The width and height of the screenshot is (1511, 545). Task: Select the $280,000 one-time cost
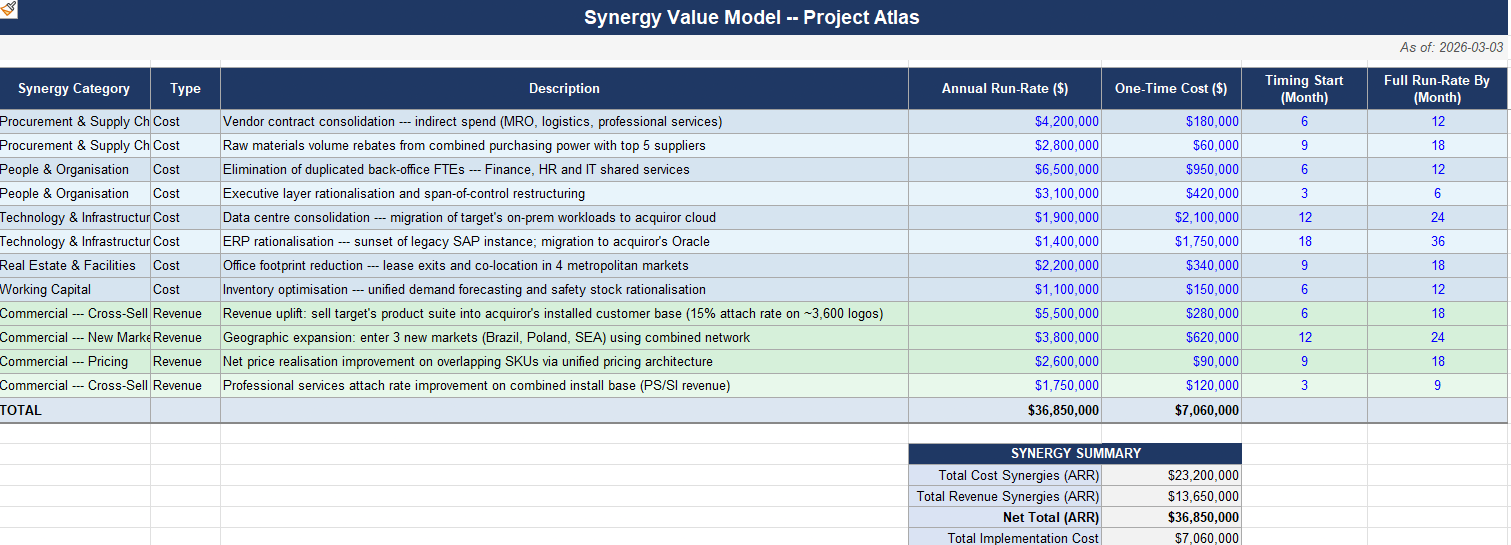1171,314
